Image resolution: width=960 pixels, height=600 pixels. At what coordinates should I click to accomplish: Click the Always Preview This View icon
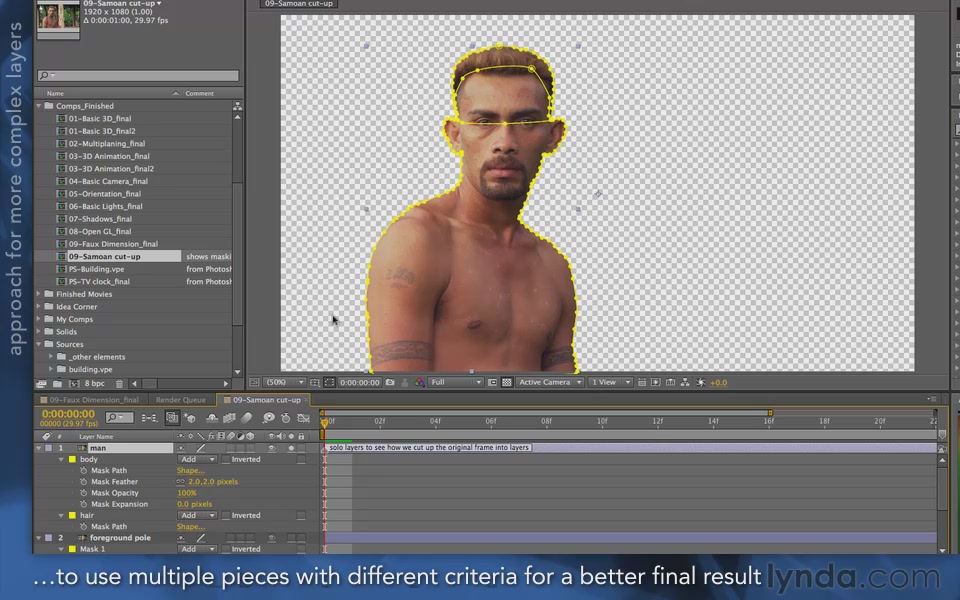click(x=254, y=383)
